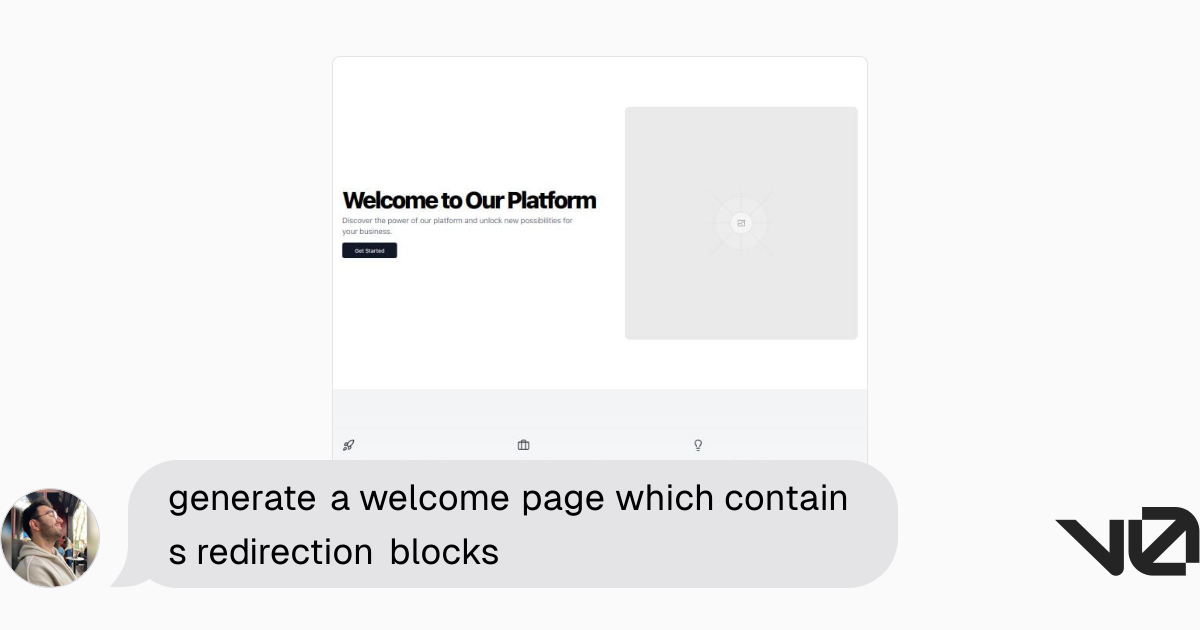Click the user profile avatar photo
Viewport: 1200px width, 630px height.
click(50, 538)
